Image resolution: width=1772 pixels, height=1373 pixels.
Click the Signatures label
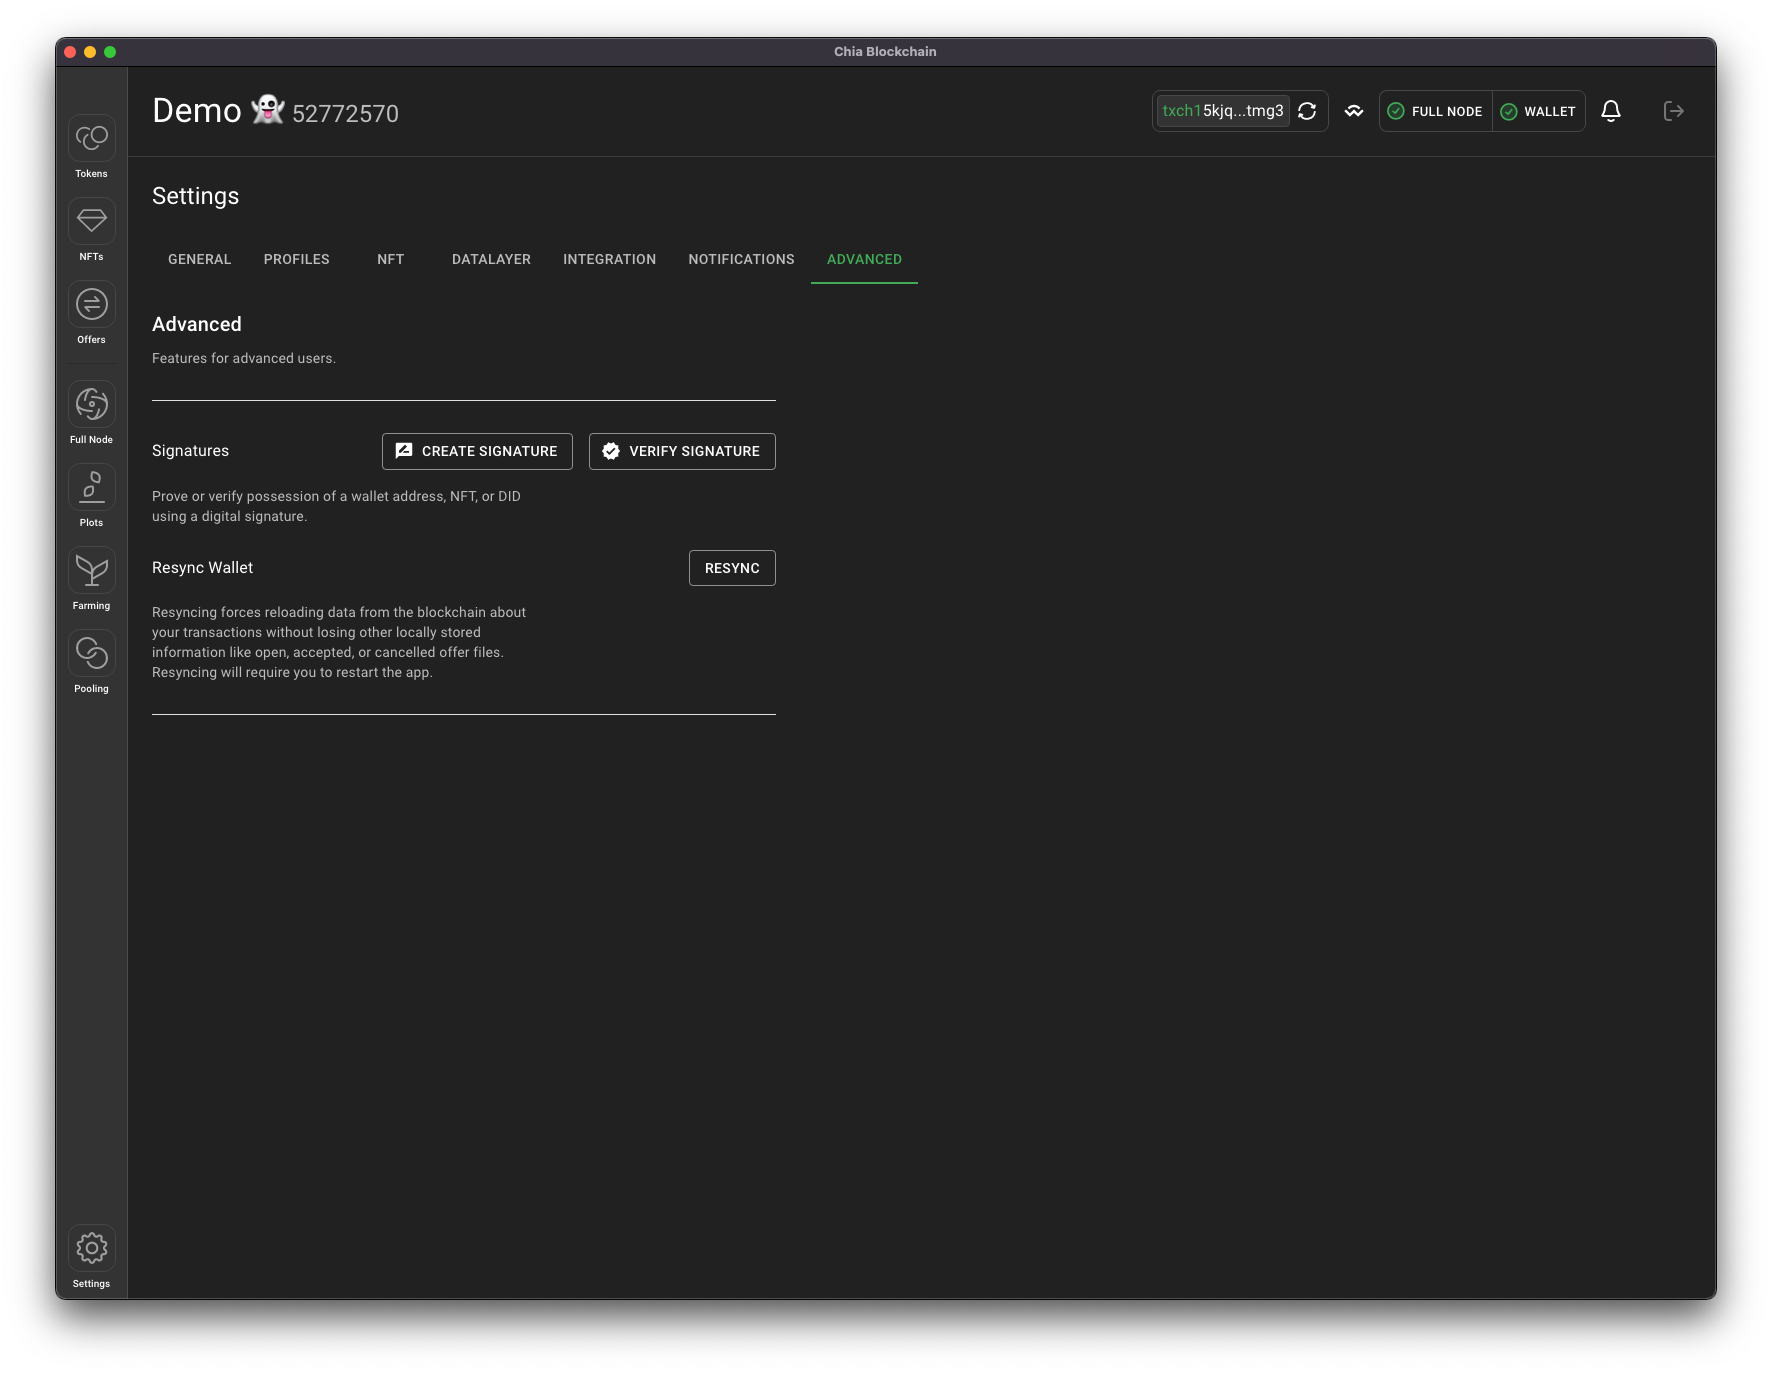click(x=190, y=451)
